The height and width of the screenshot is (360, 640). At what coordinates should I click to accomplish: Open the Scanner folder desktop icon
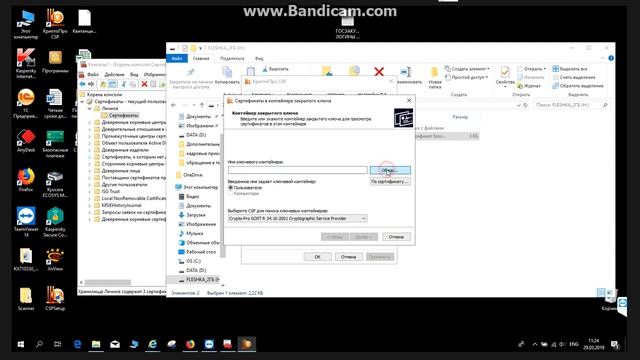[x=26, y=298]
